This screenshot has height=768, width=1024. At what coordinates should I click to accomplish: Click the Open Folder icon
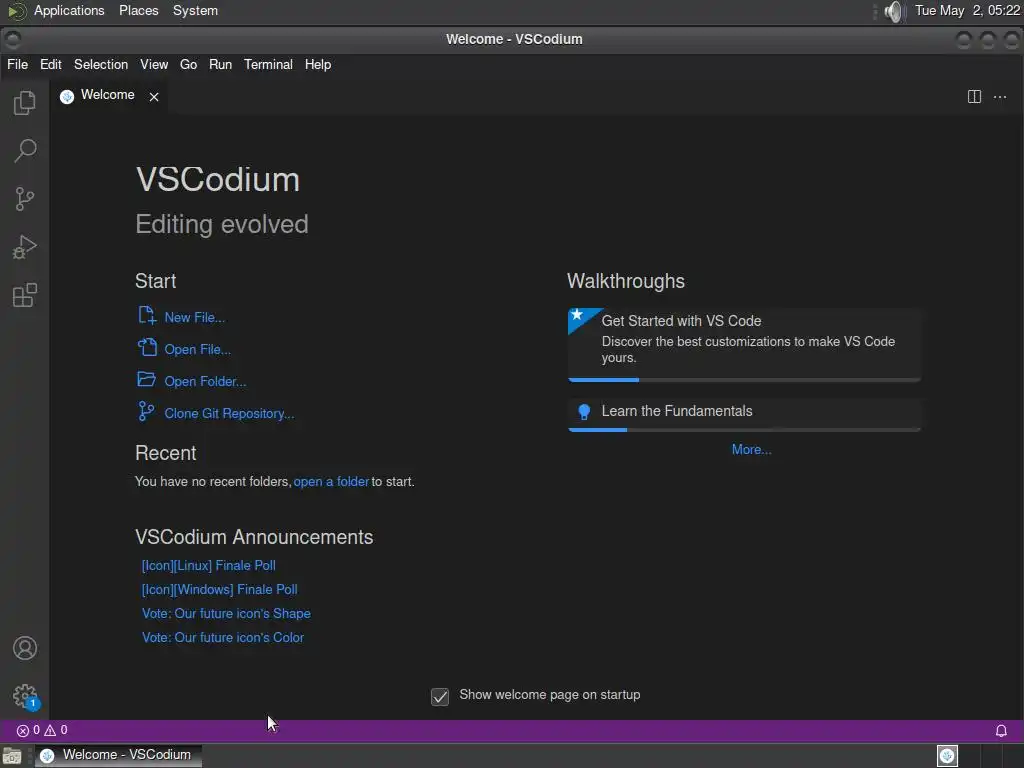146,379
